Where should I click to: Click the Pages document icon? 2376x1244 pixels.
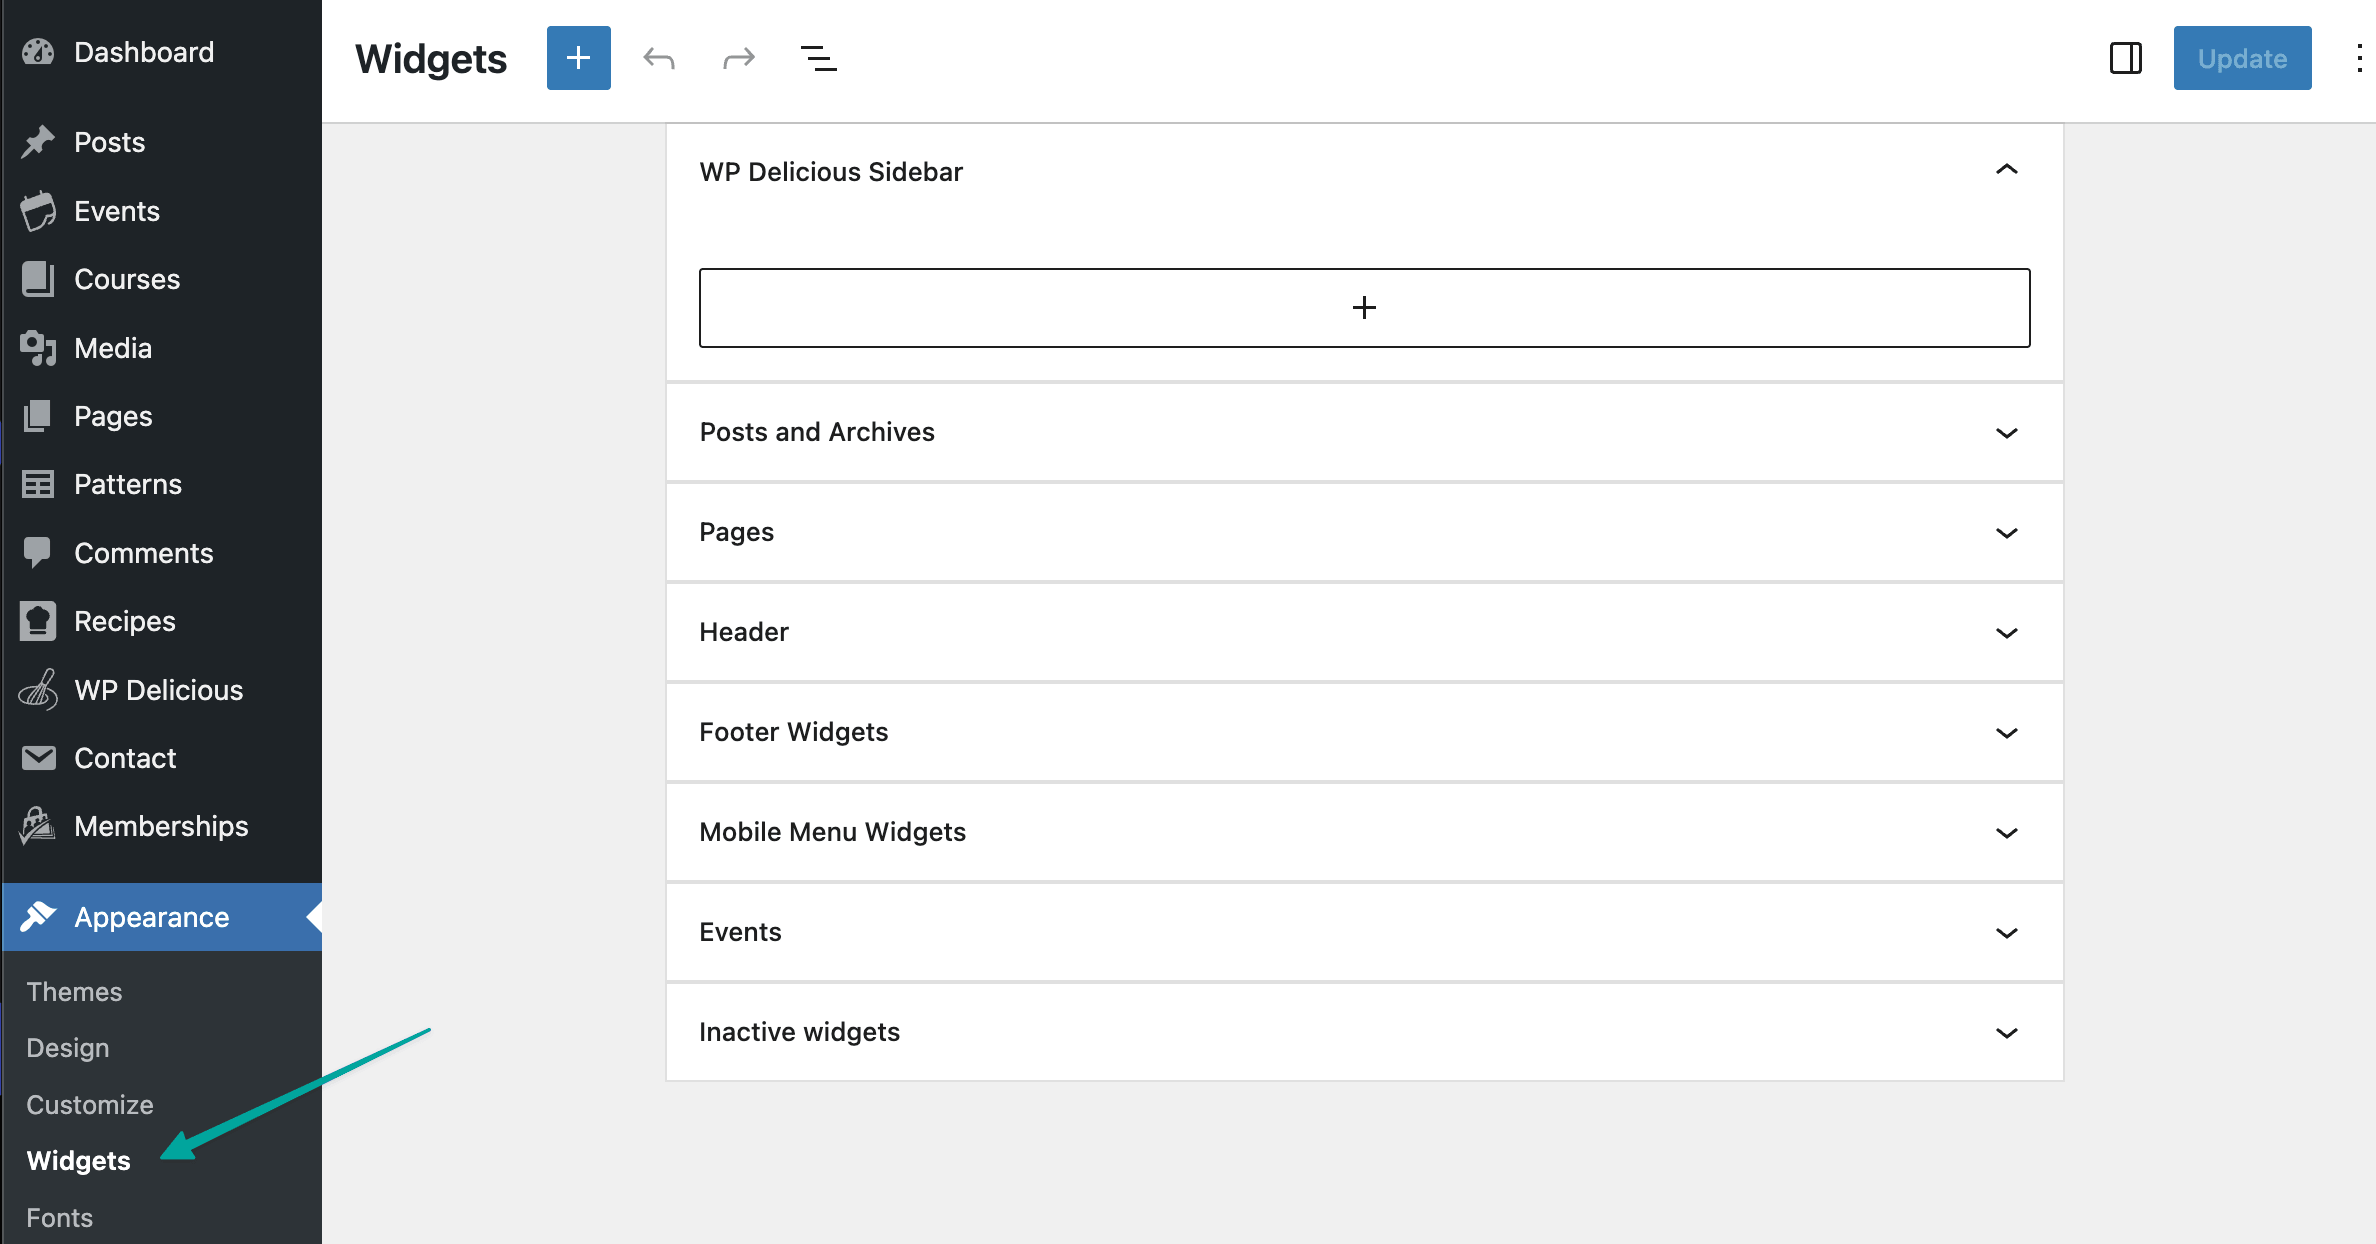click(38, 416)
